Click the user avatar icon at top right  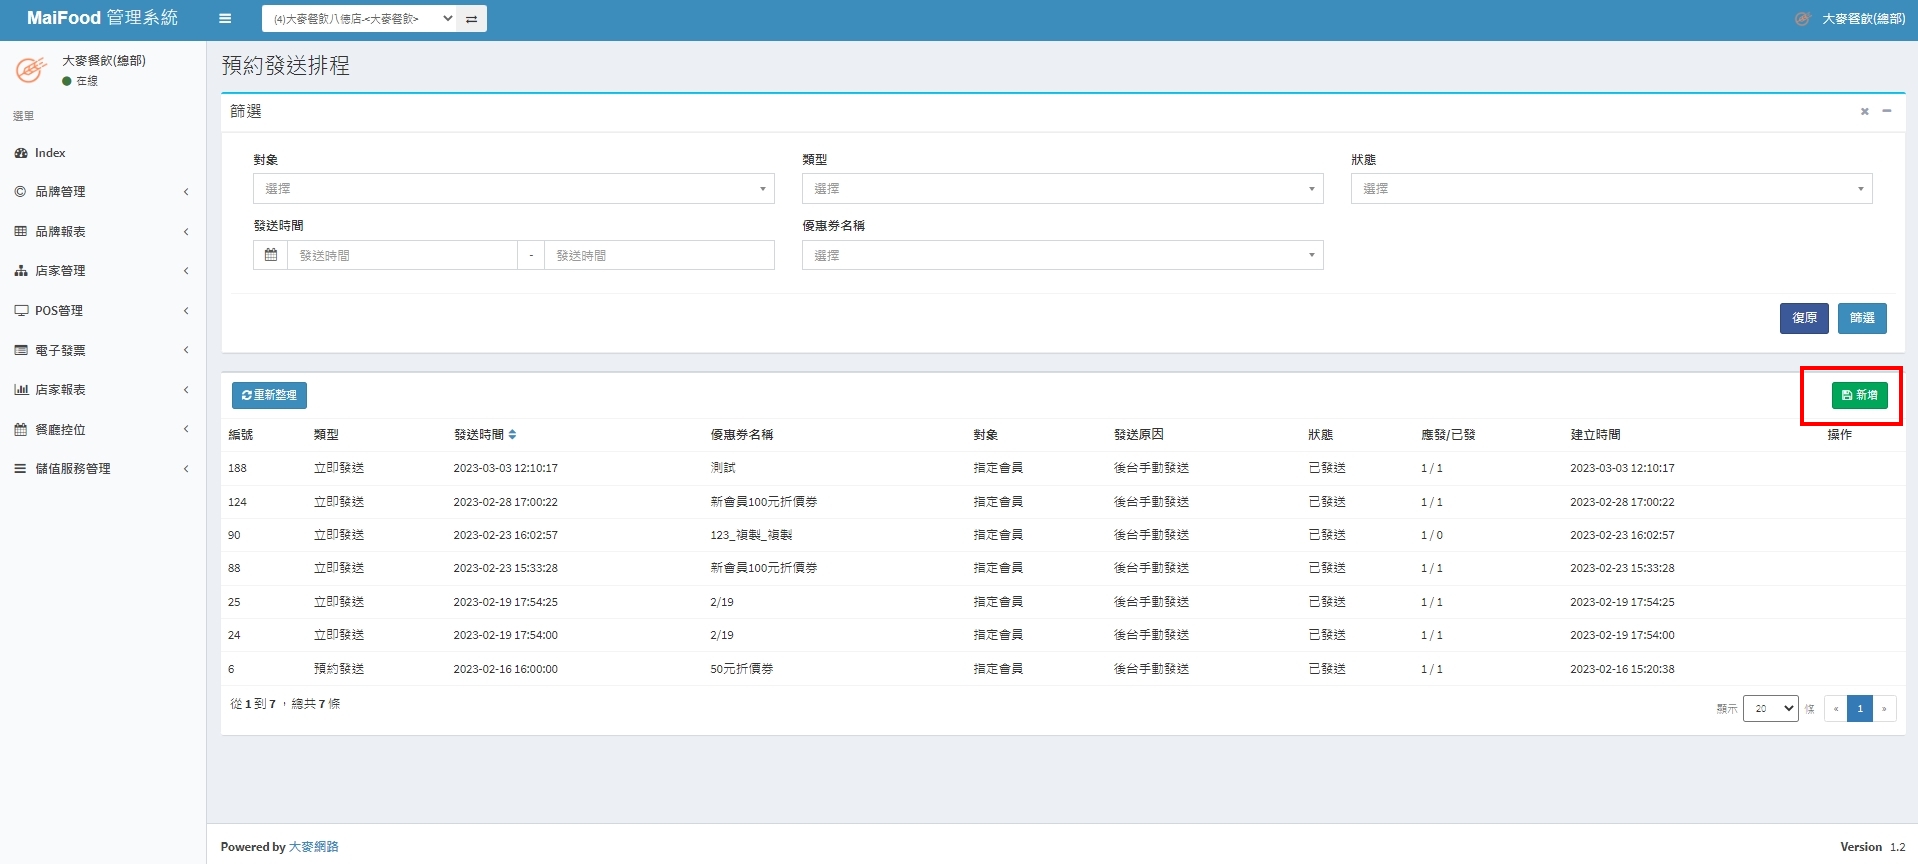[1802, 18]
